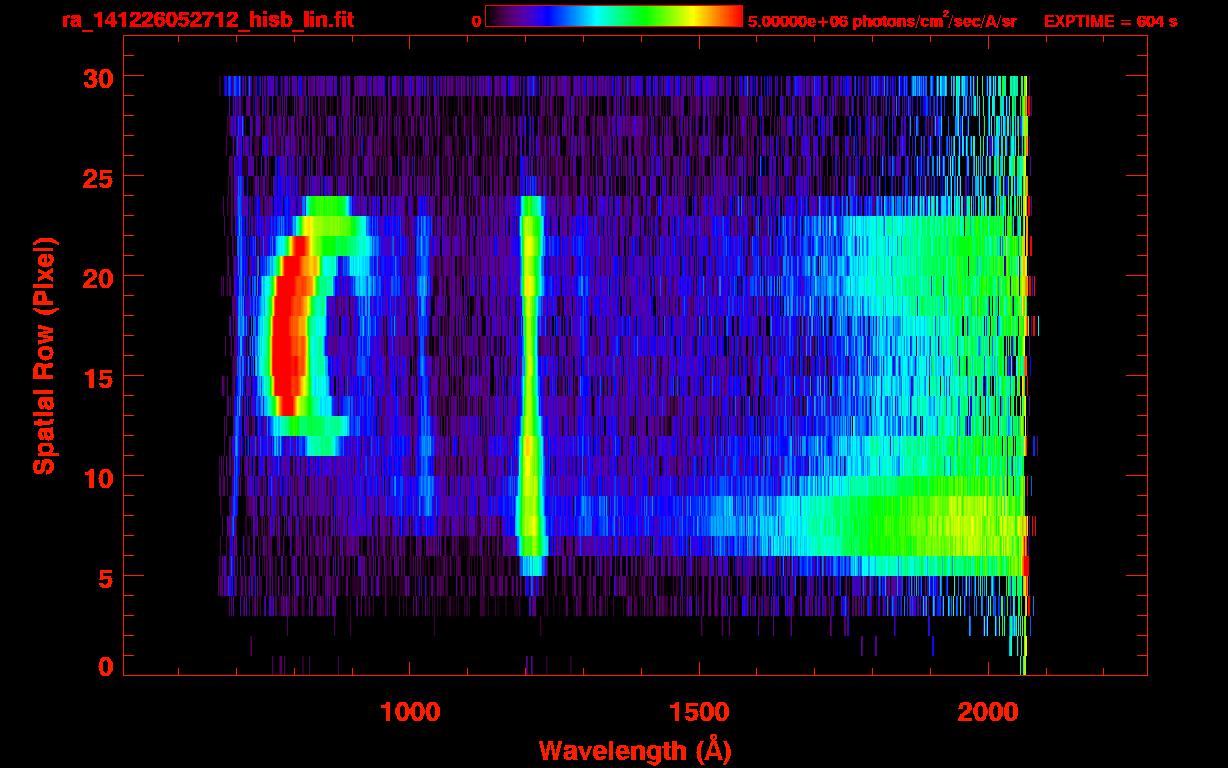Click the bright red arc emission feature
The width and height of the screenshot is (1228, 768).
pos(291,325)
